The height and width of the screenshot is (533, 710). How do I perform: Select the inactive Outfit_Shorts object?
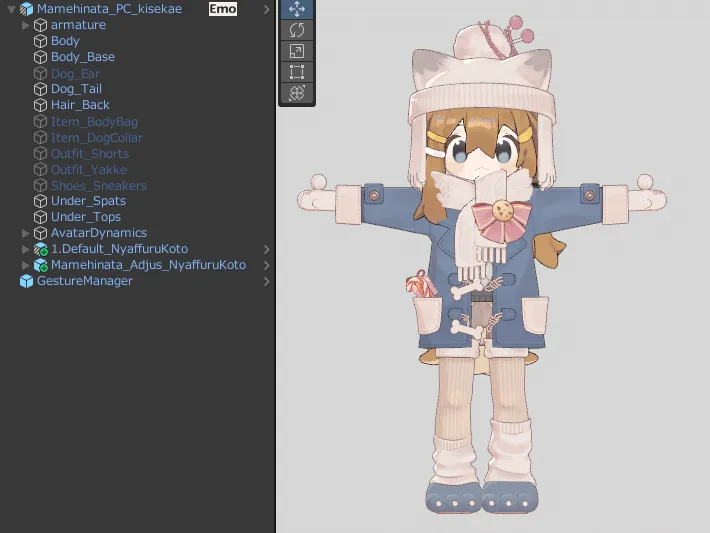pyautogui.click(x=89, y=153)
